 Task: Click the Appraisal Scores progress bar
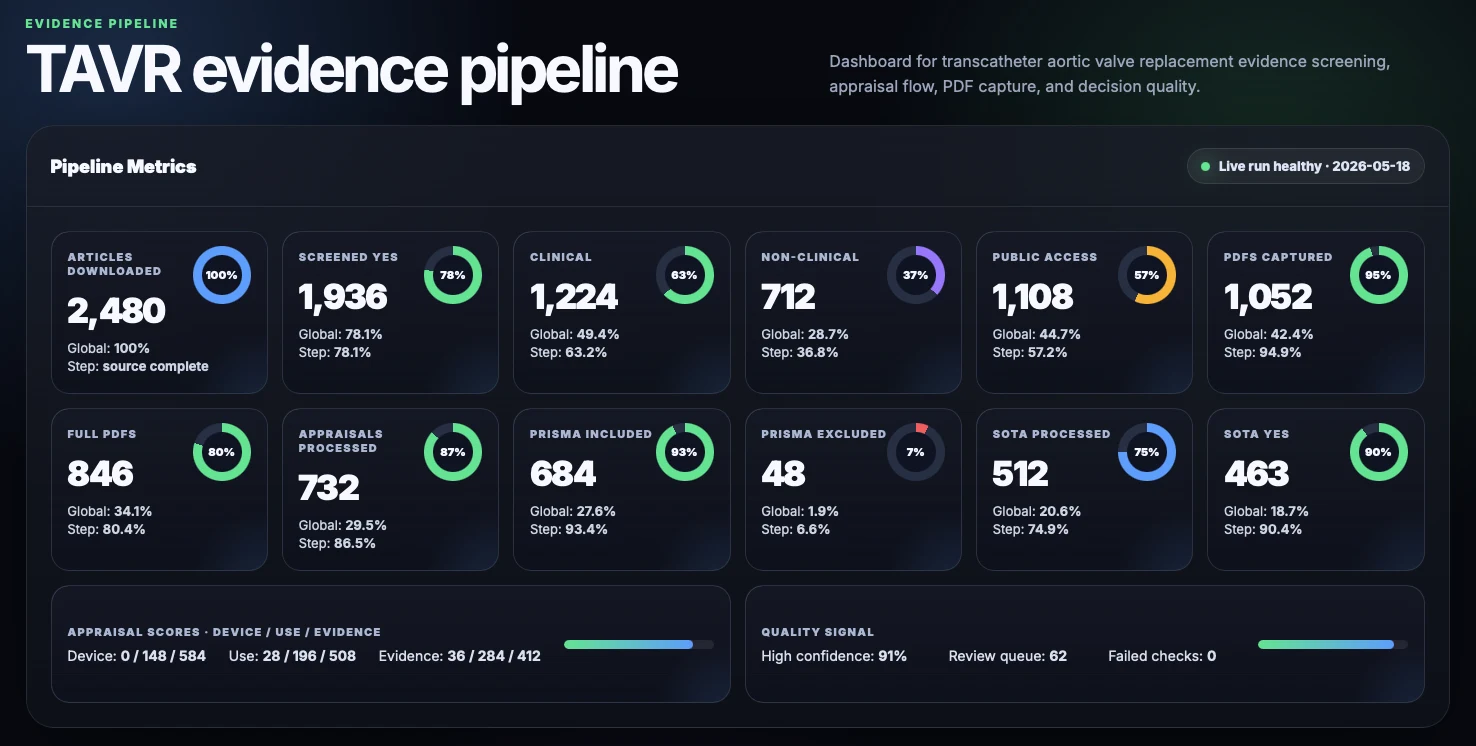click(x=639, y=645)
